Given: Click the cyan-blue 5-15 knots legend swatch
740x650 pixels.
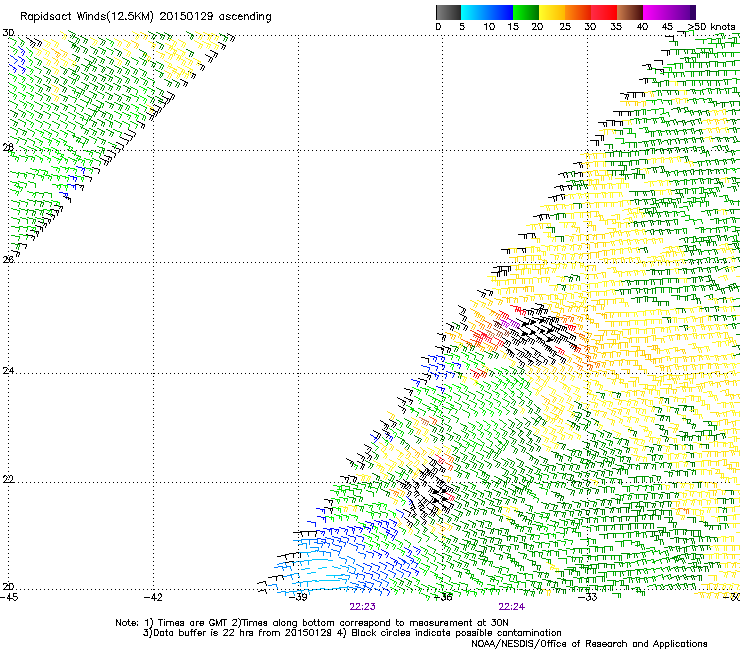Looking at the screenshot, I should 487,12.
